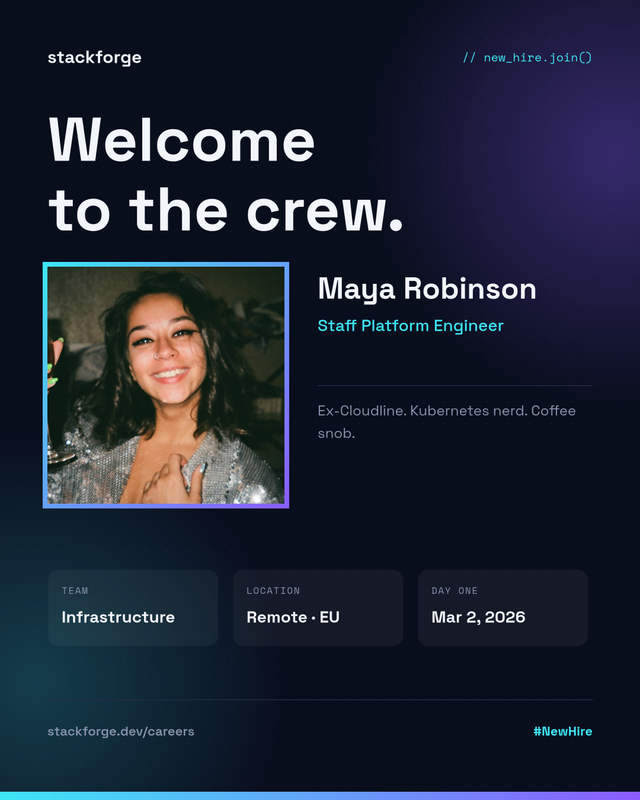Click the stackforge logo text
The width and height of the screenshot is (640, 800).
[x=94, y=58]
